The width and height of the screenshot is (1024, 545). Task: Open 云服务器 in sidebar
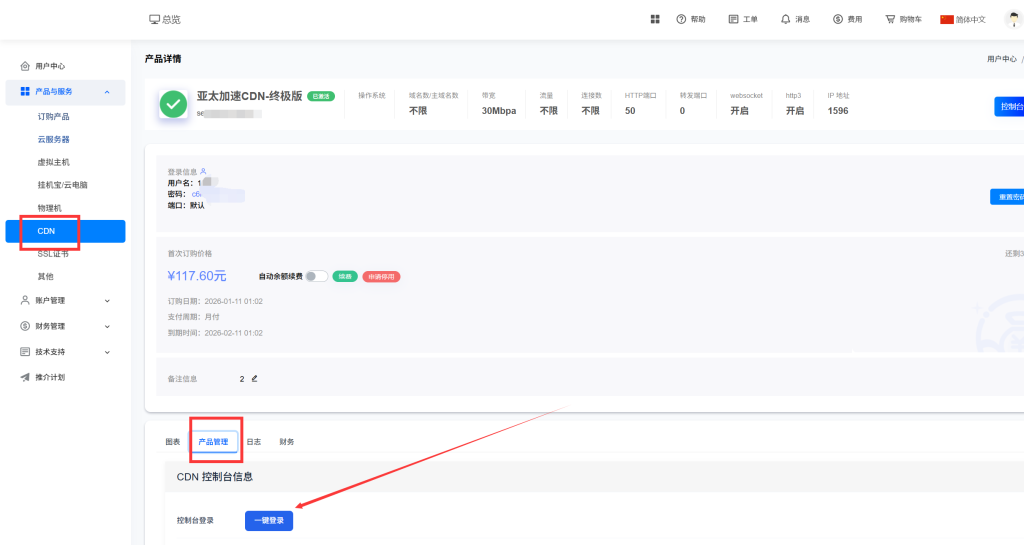54,139
